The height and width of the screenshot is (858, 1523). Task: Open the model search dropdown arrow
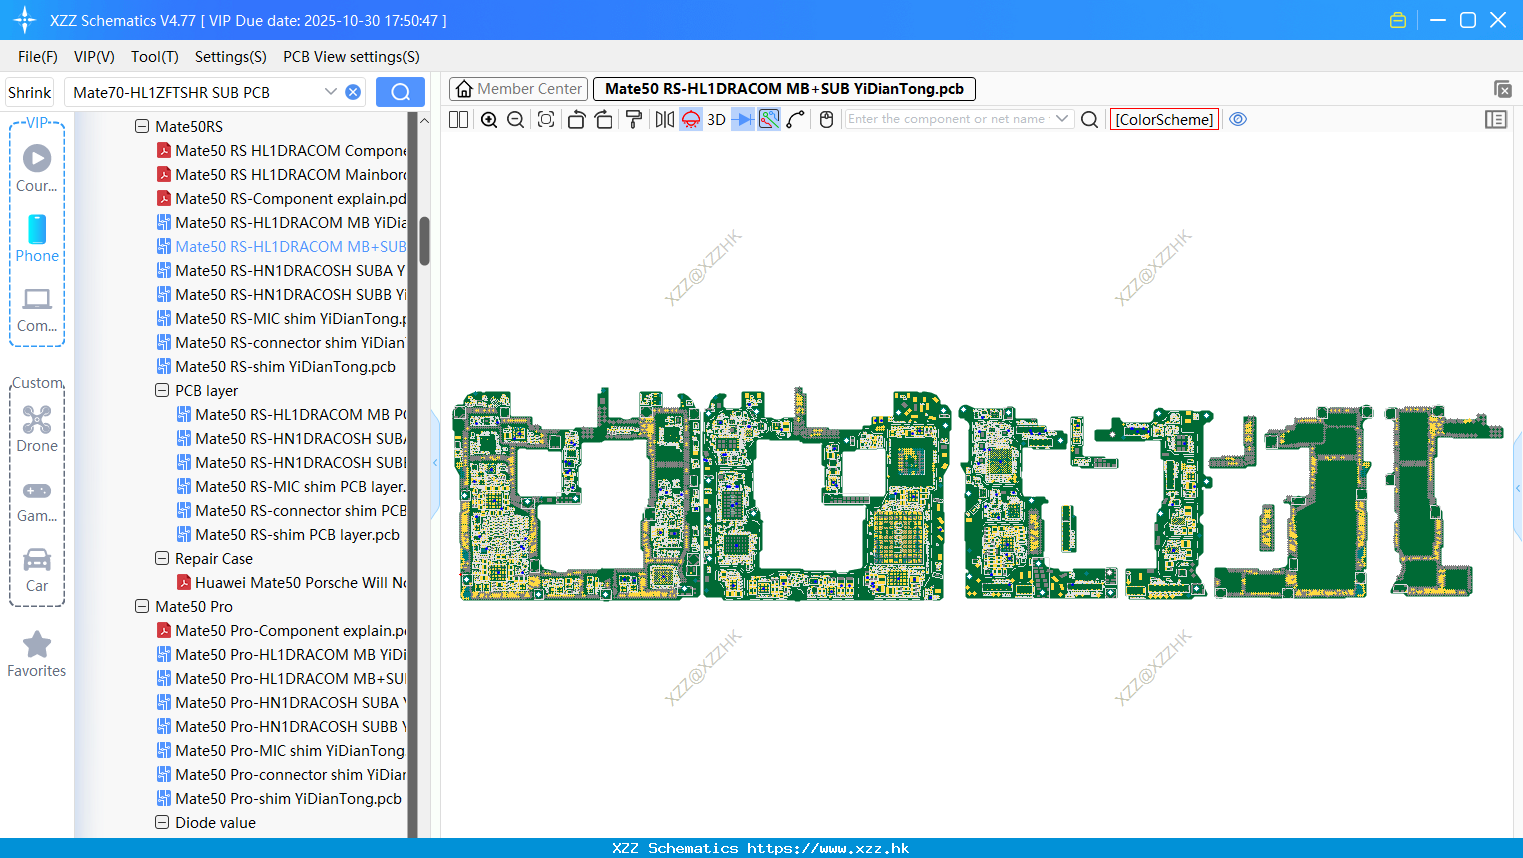point(330,92)
